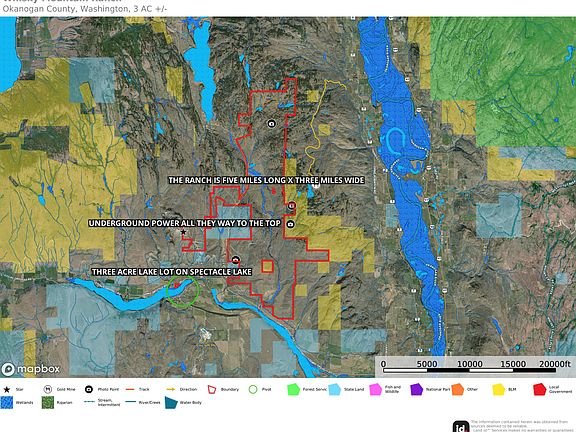This screenshot has width=576, height=432.
Task: Click the black star marker on the map
Action: tap(183, 232)
